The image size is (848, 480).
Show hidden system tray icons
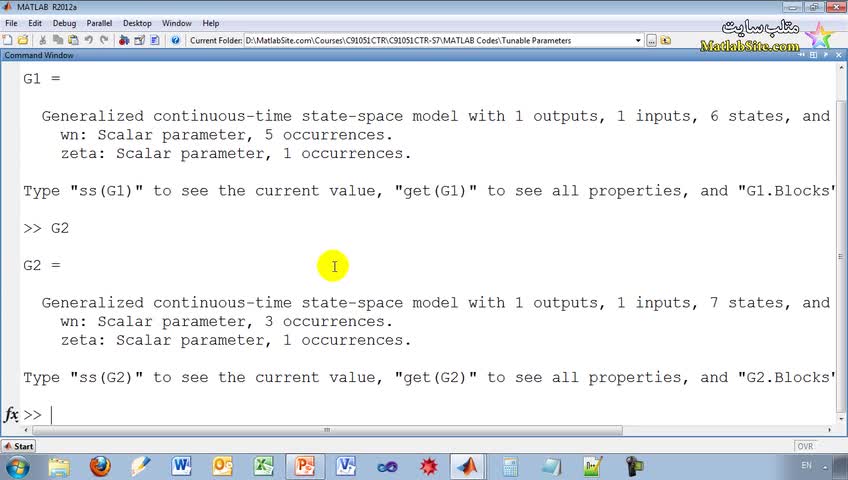pos(825,466)
